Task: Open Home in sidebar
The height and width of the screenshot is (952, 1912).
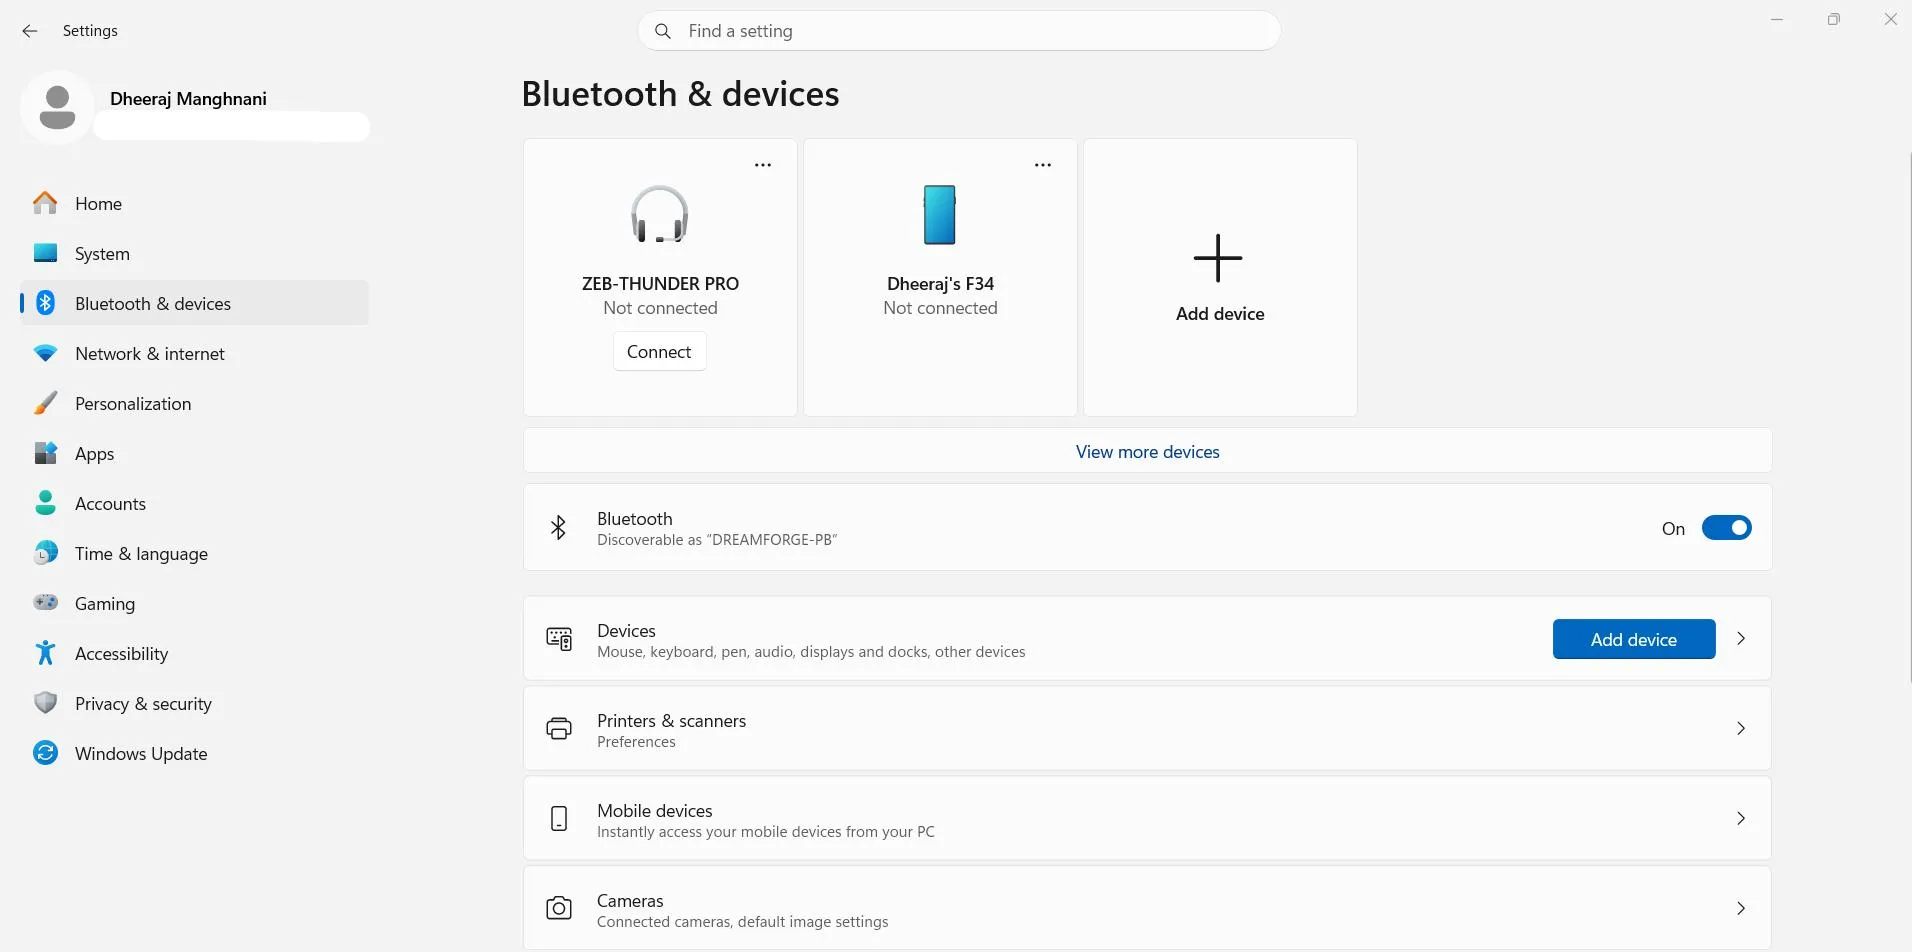Action: click(194, 203)
